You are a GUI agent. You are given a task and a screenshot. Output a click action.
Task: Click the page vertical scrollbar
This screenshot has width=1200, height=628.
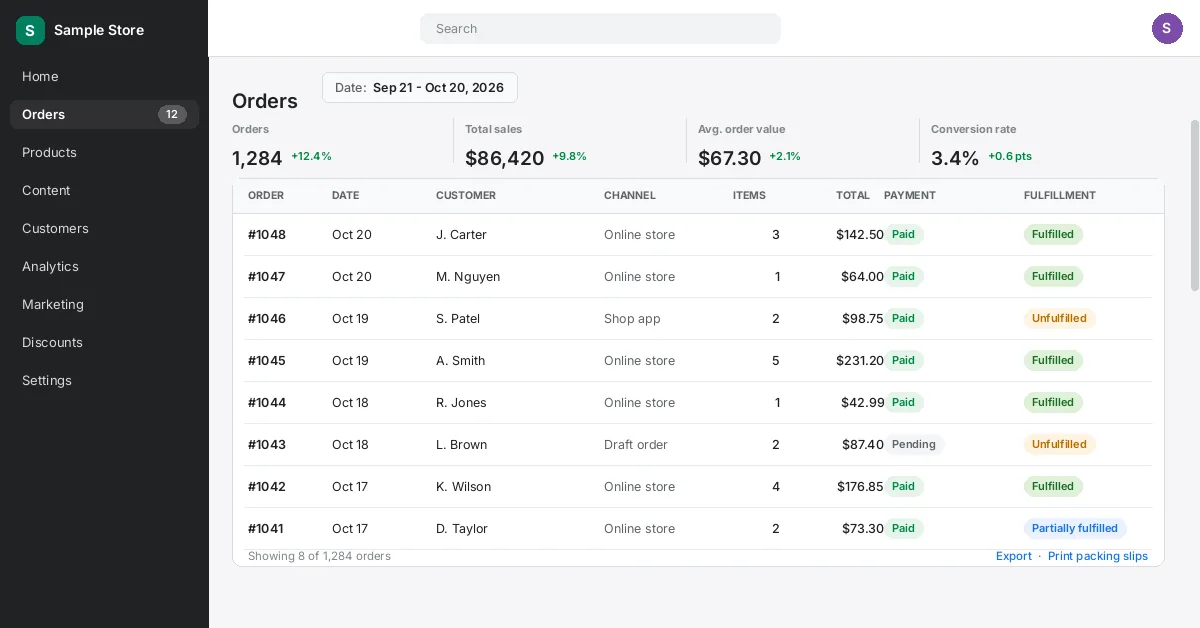[x=1194, y=205]
